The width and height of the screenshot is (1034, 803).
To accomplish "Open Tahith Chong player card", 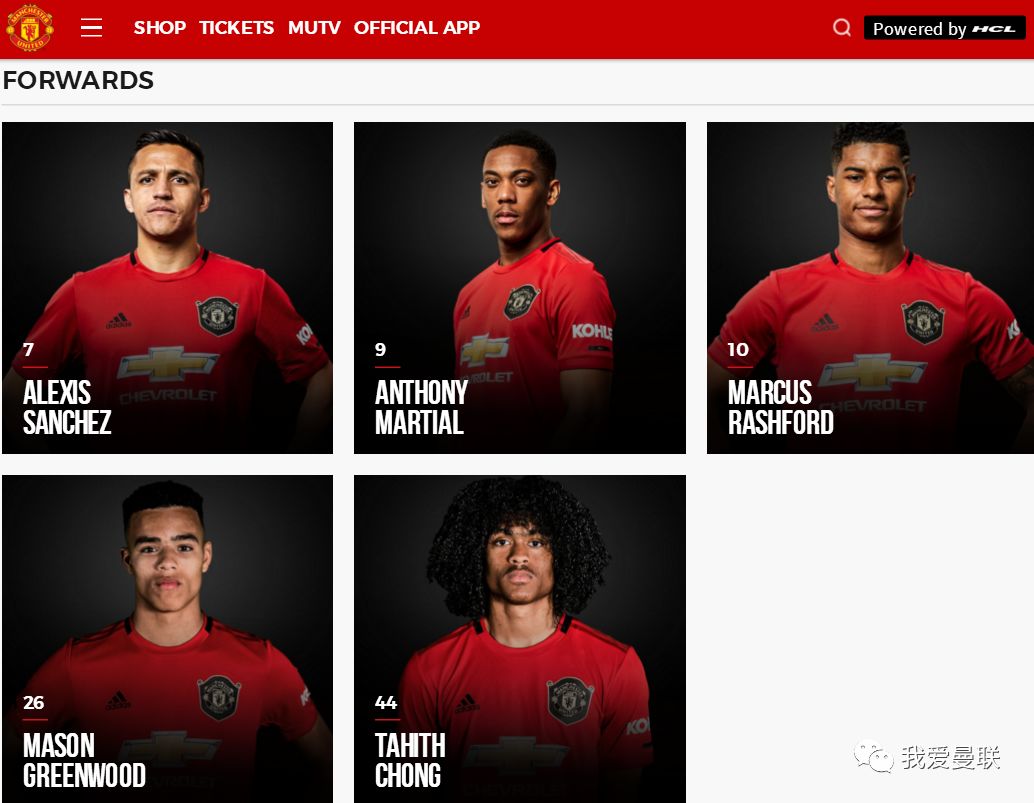I will click(x=520, y=639).
